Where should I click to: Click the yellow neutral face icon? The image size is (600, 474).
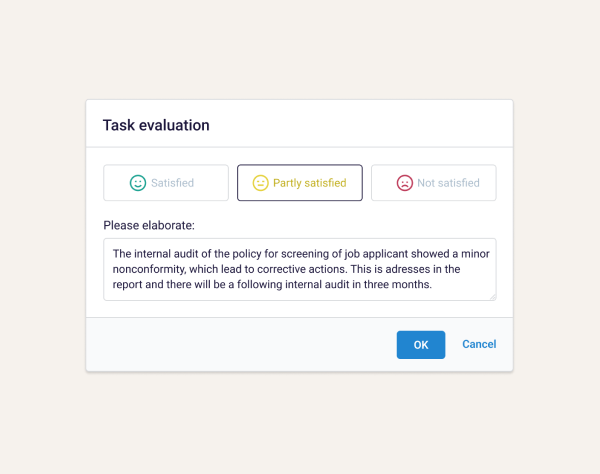(x=260, y=183)
